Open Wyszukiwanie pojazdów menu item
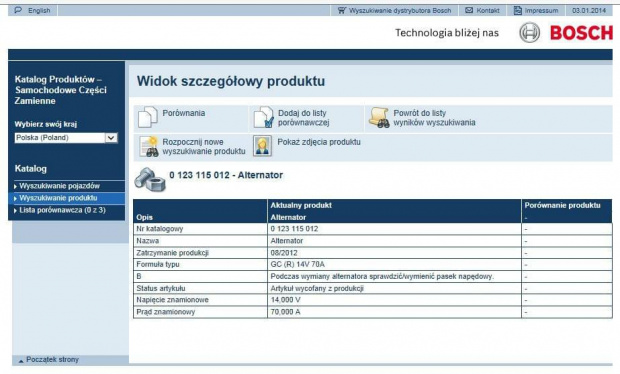 pyautogui.click(x=59, y=186)
